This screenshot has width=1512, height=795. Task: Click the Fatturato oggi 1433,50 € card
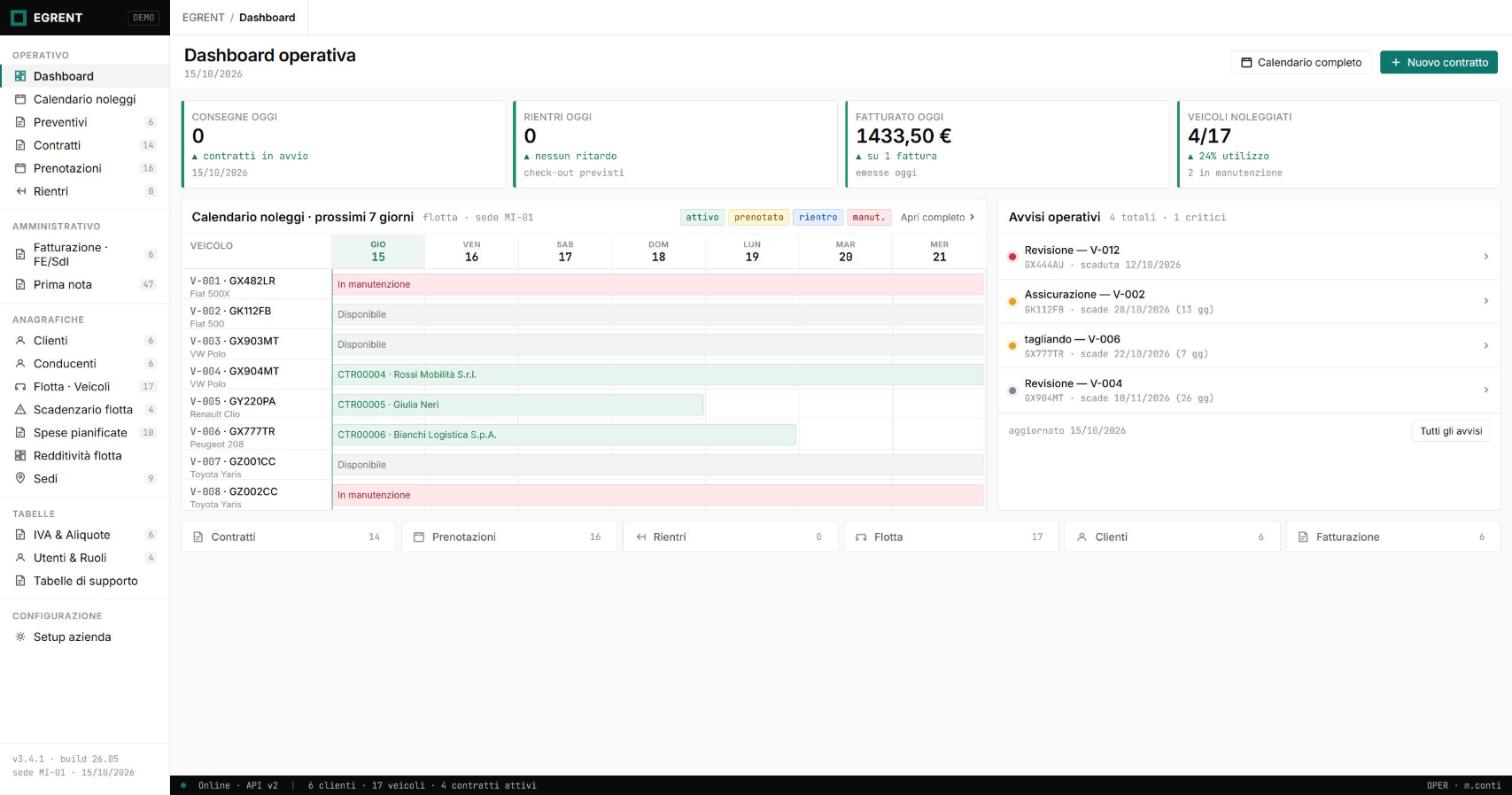point(1007,144)
